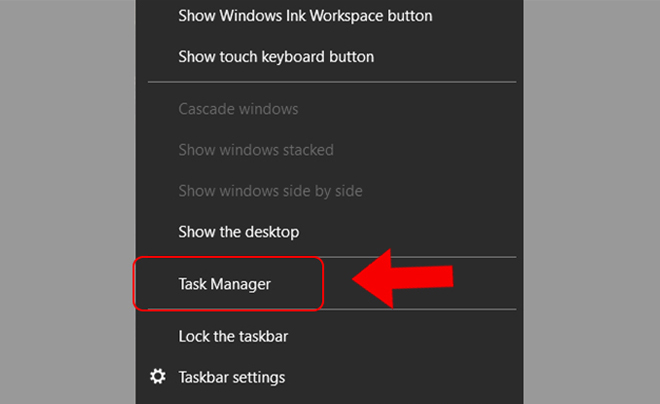Select Show windows stacked entry
Image resolution: width=660 pixels, height=404 pixels.
coord(330,150)
